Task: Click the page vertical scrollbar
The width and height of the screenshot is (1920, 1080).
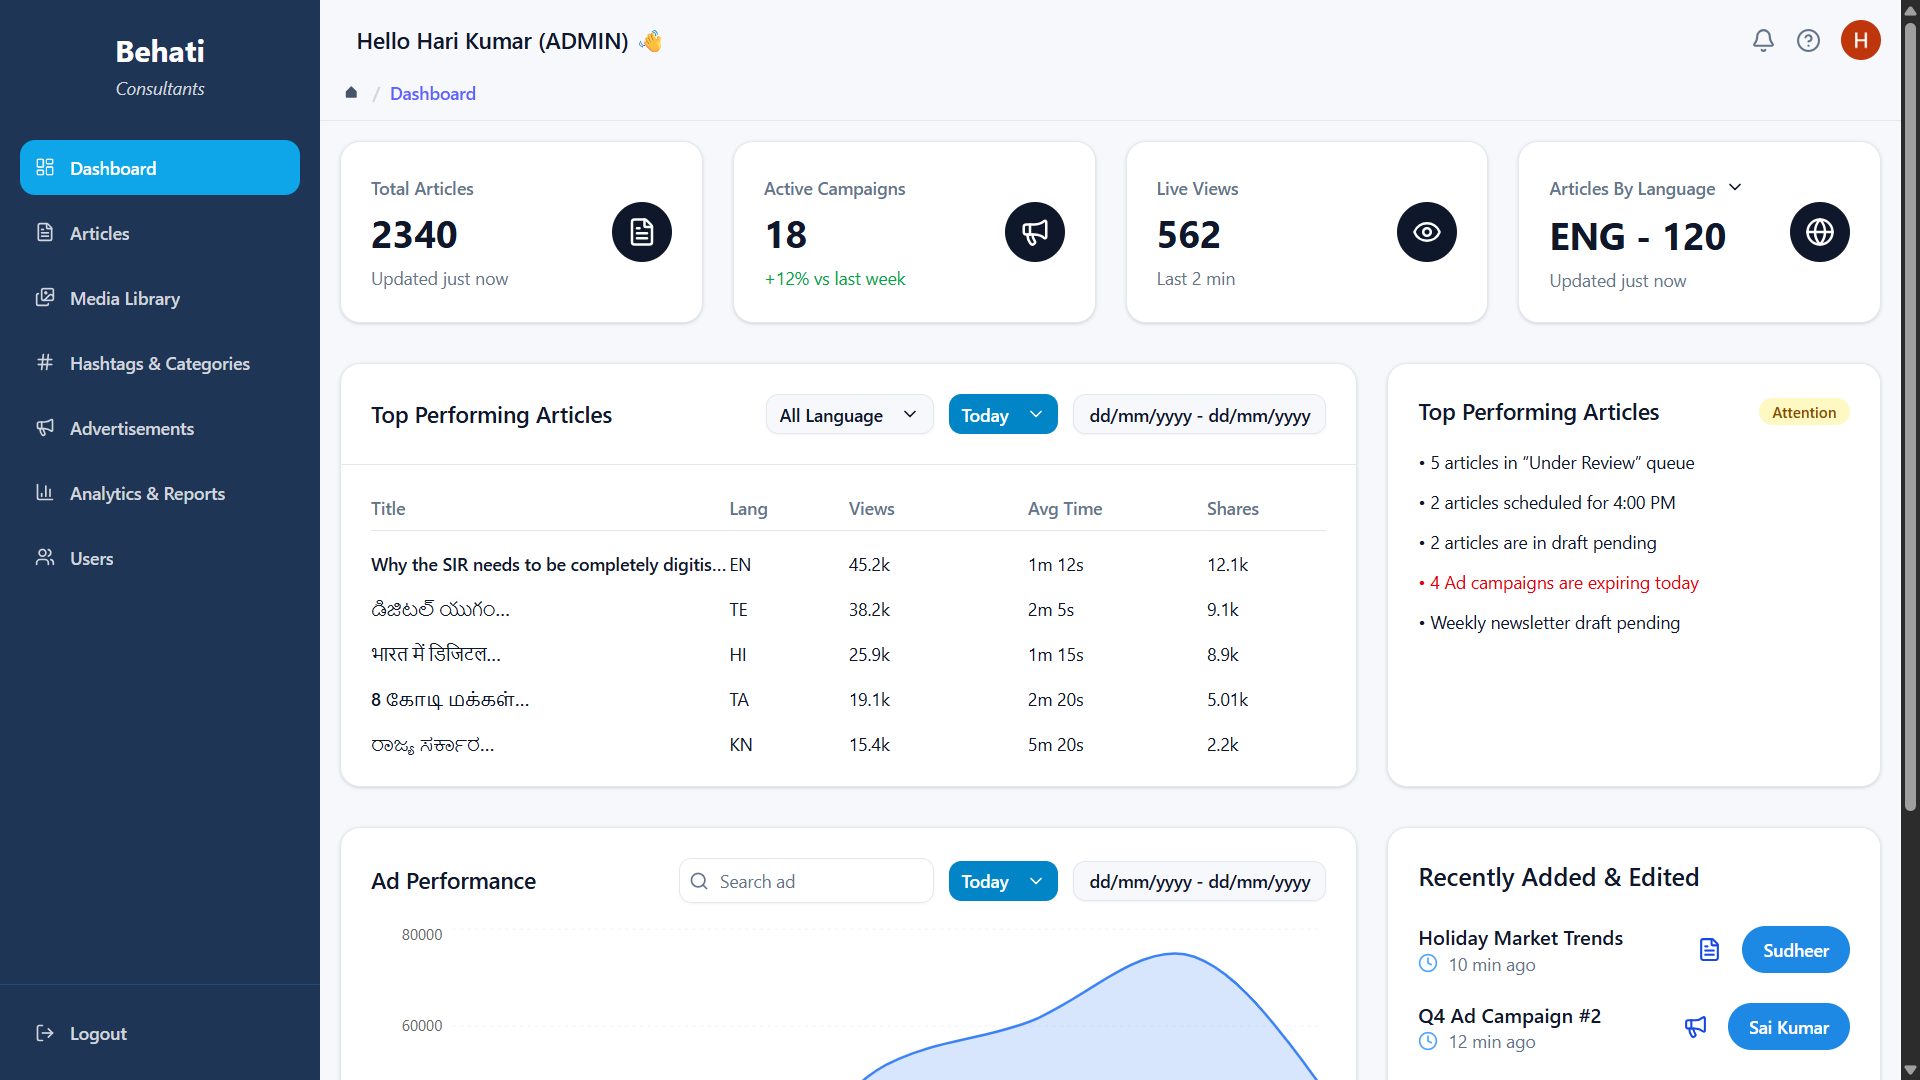Action: [x=1909, y=400]
